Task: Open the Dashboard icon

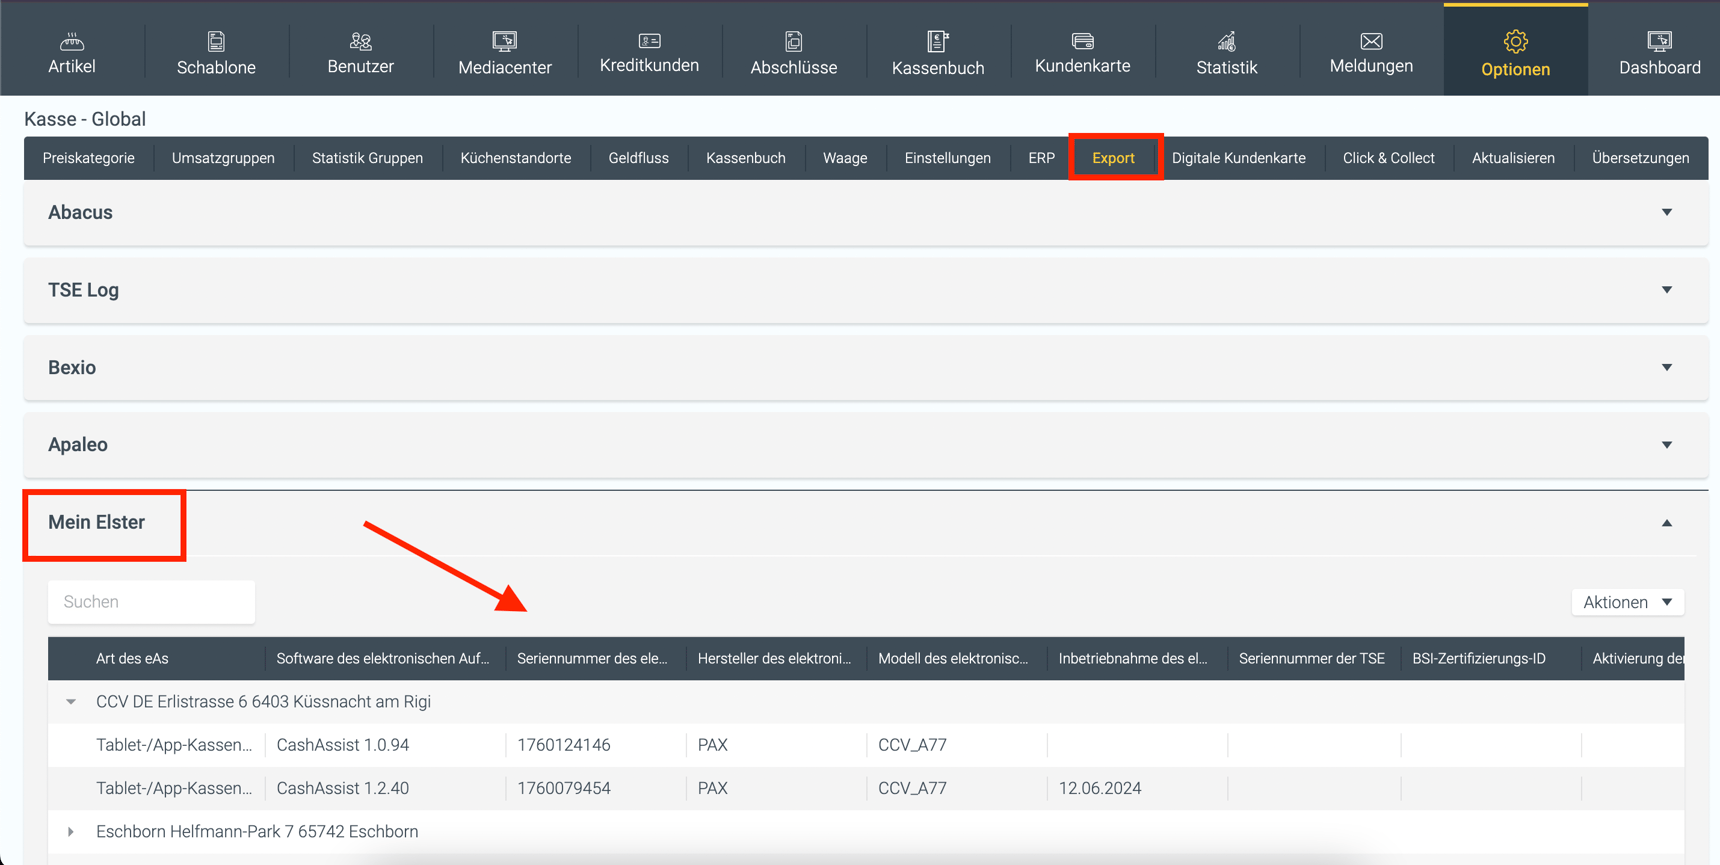Action: click(1659, 42)
